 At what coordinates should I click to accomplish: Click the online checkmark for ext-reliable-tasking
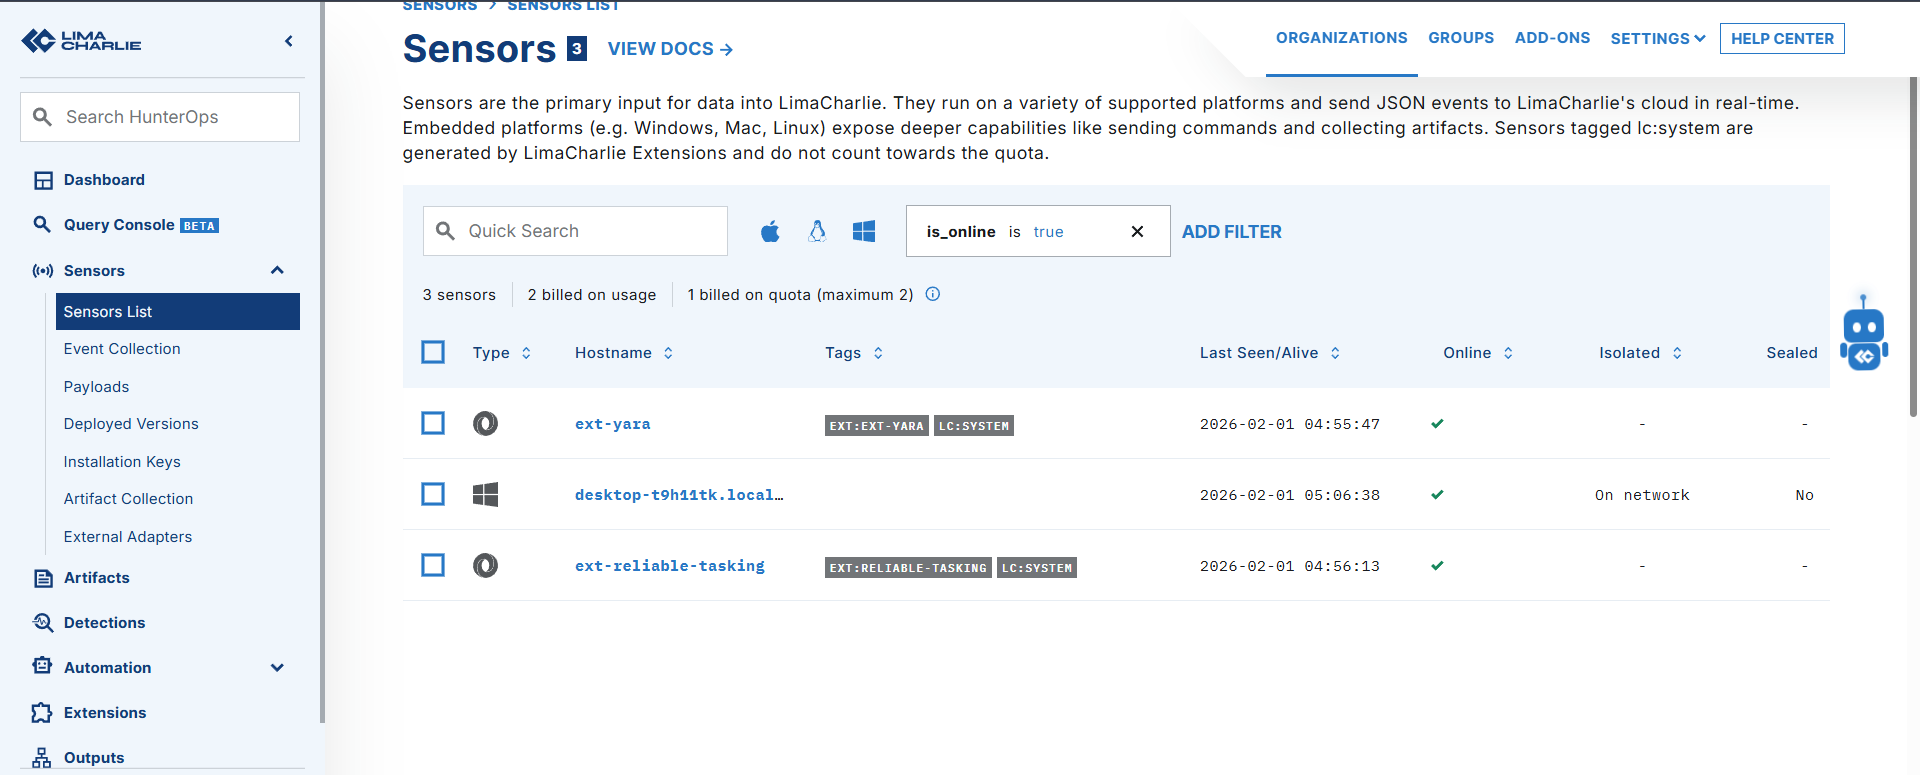tap(1437, 566)
